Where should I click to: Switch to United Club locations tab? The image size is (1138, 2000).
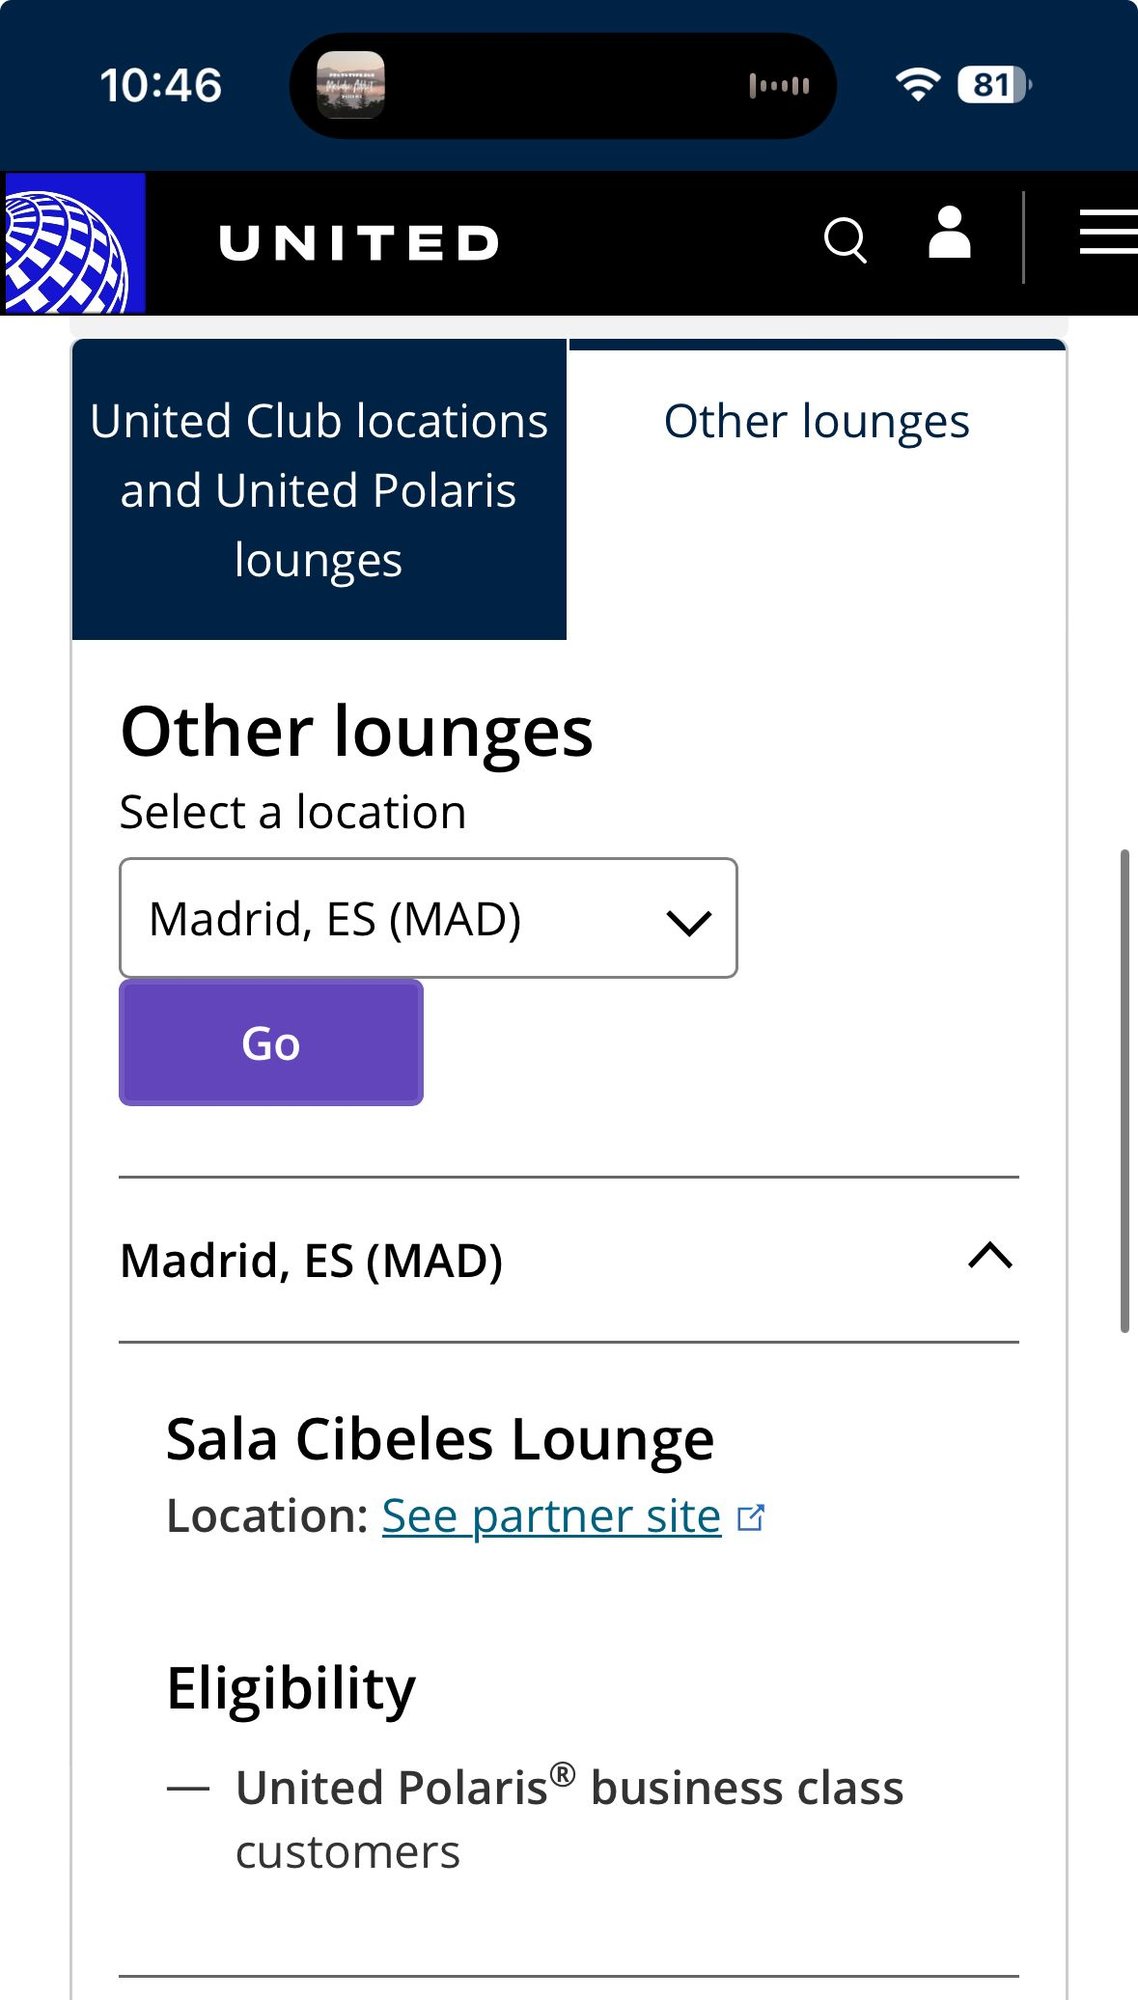tap(319, 490)
